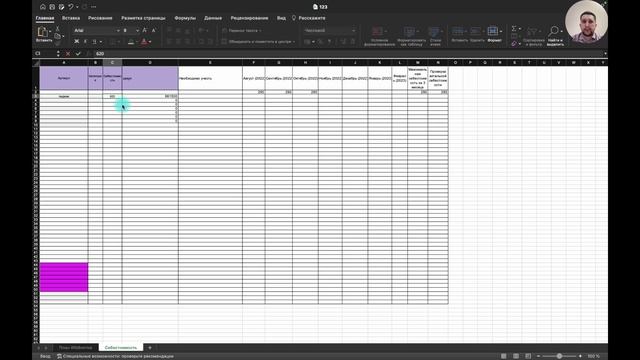Select the Артикул header cell
This screenshot has width=640, height=360.
64,78
